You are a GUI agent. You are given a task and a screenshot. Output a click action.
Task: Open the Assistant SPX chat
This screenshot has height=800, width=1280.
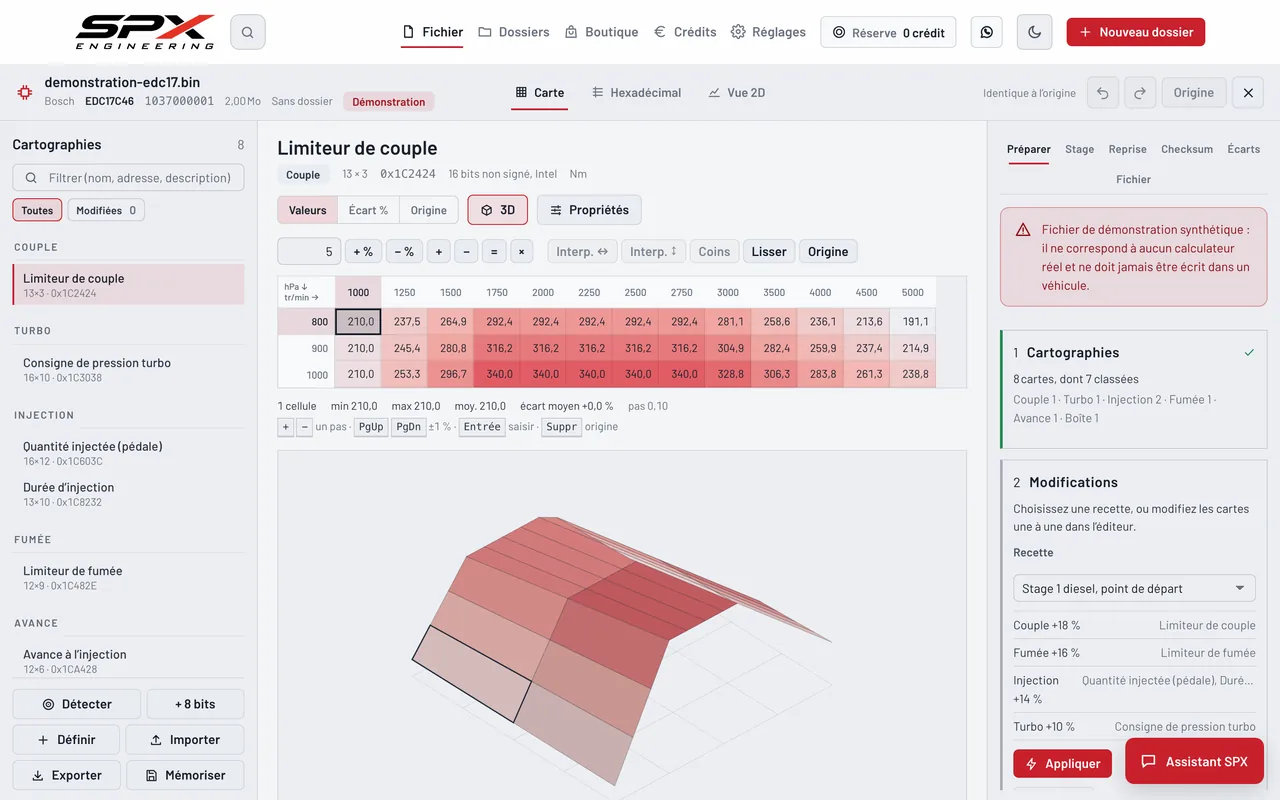coord(1195,761)
